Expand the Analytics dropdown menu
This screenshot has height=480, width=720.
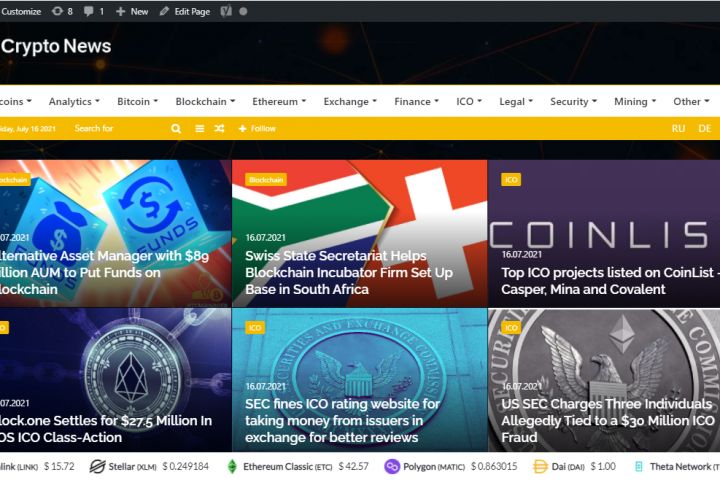(74, 102)
